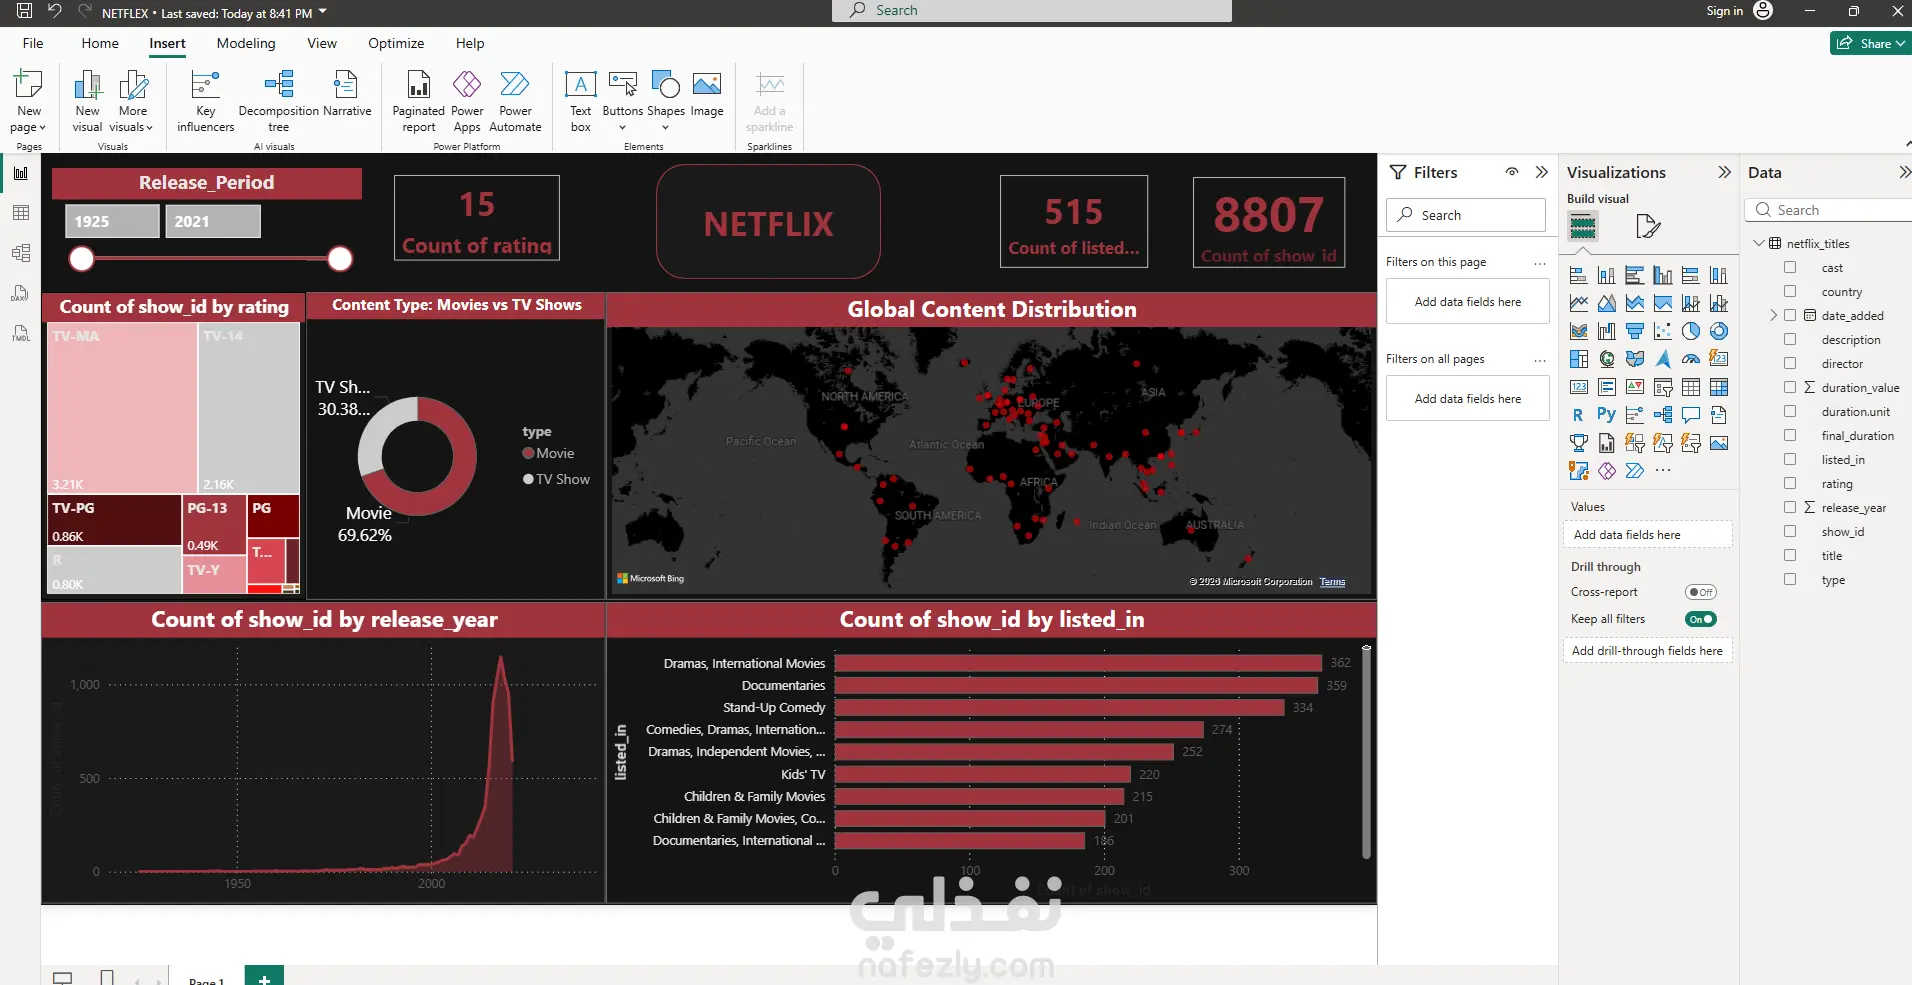Add a Key influencers visual
Screen dimensions: 1912x985
206,101
